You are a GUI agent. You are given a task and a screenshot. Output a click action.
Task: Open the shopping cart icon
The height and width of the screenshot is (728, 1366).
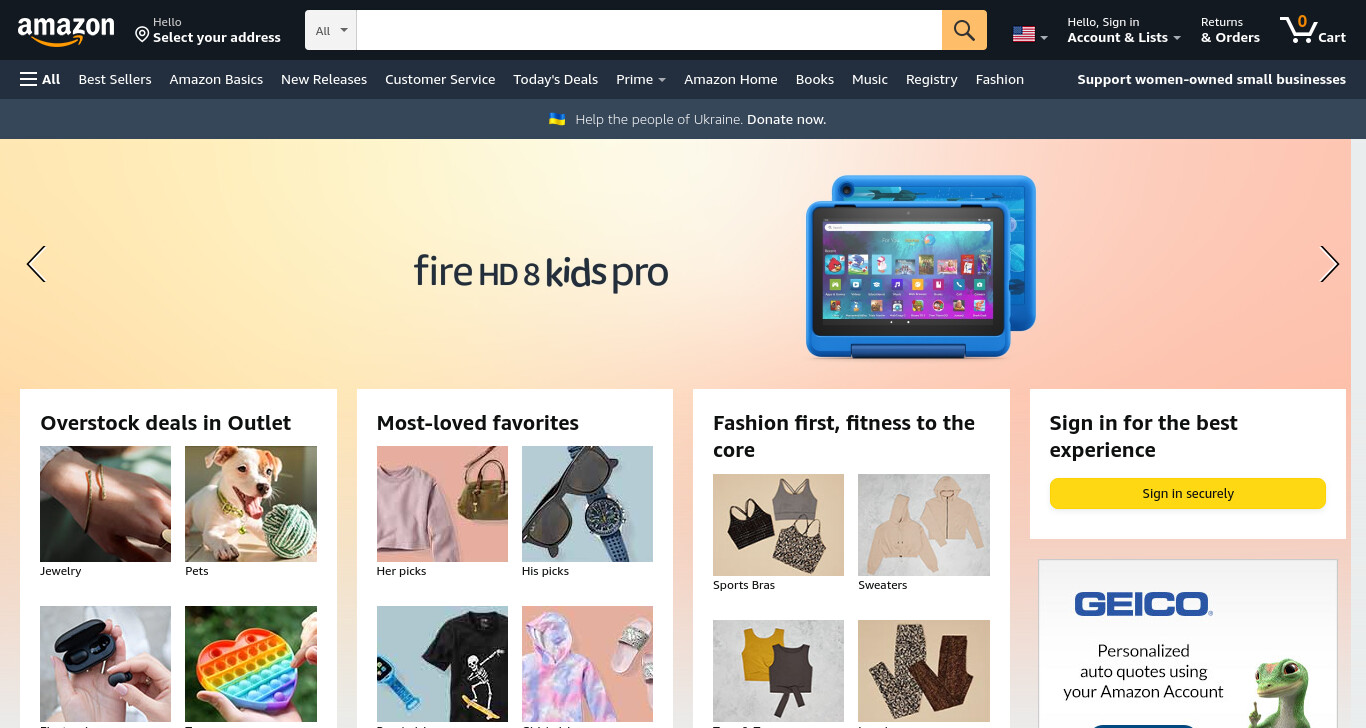pos(1312,29)
